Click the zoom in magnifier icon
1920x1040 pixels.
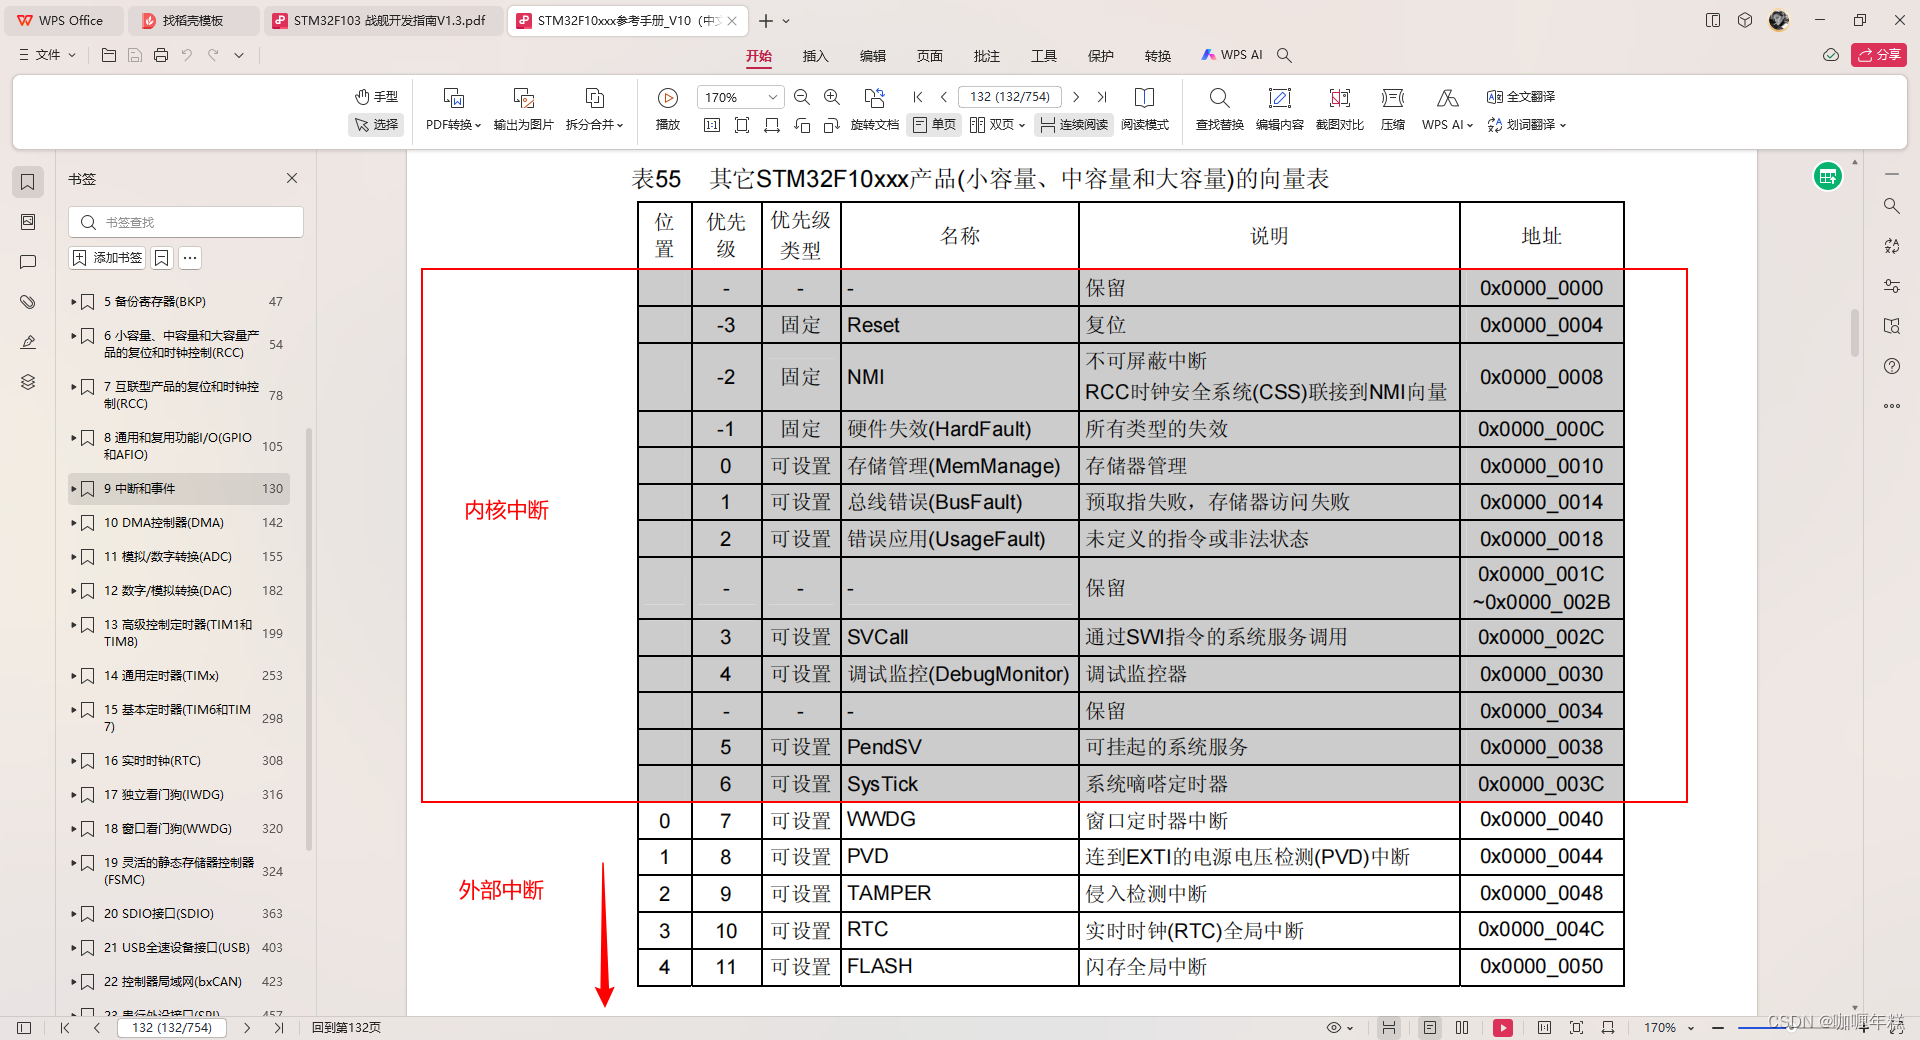[x=832, y=97]
